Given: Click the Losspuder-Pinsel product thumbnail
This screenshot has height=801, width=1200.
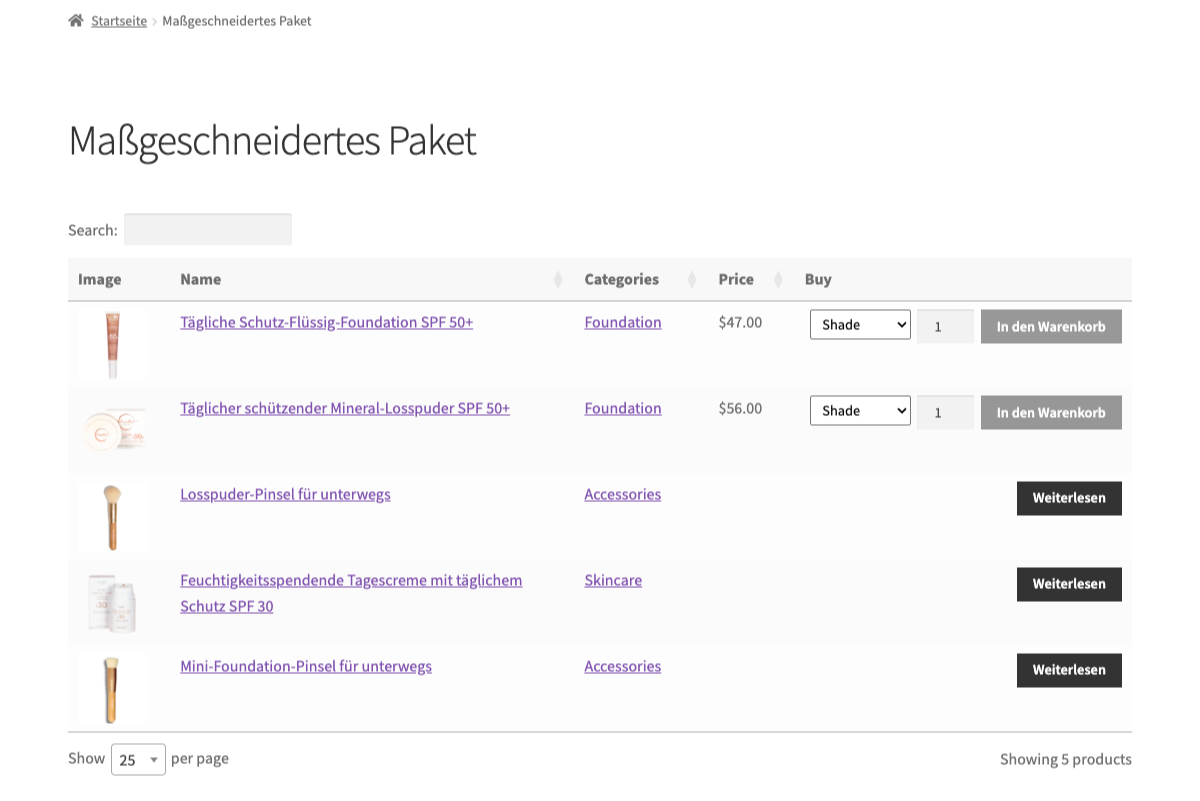Looking at the screenshot, I should coord(113,516).
